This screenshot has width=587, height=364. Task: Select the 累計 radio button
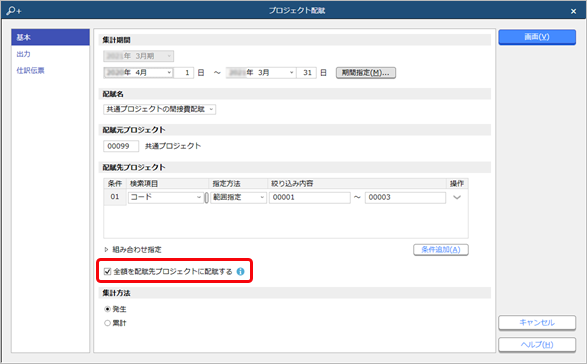(x=107, y=323)
